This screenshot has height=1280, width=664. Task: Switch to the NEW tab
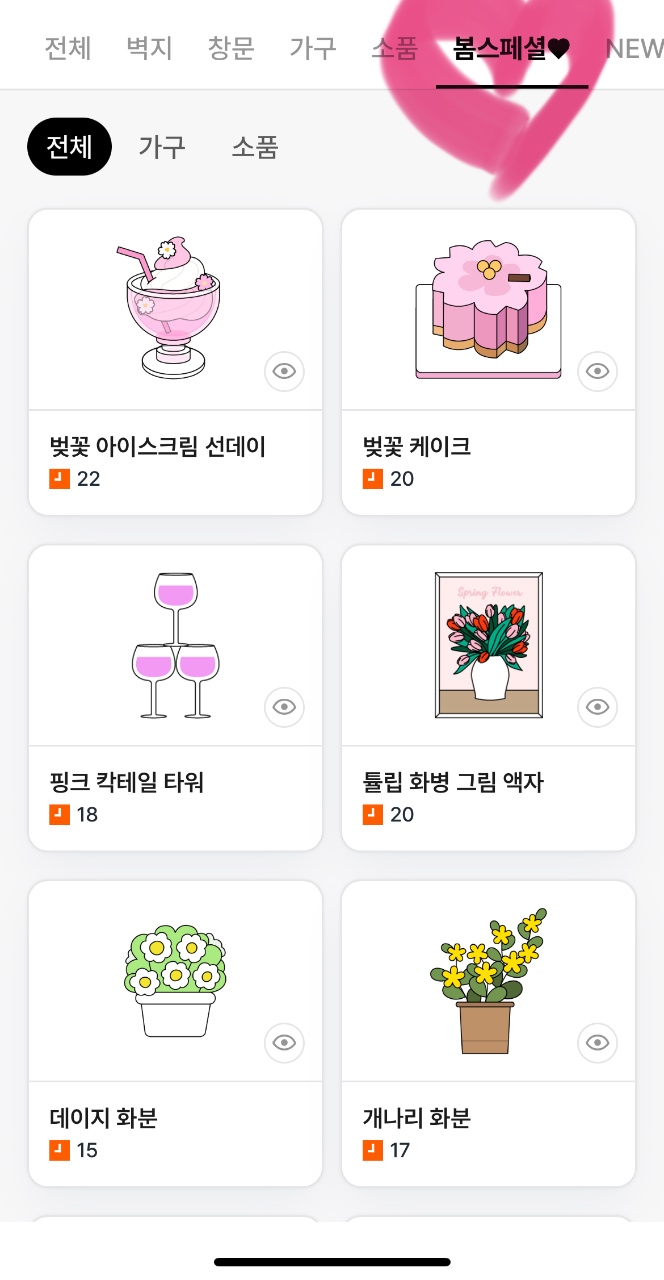pyautogui.click(x=634, y=48)
